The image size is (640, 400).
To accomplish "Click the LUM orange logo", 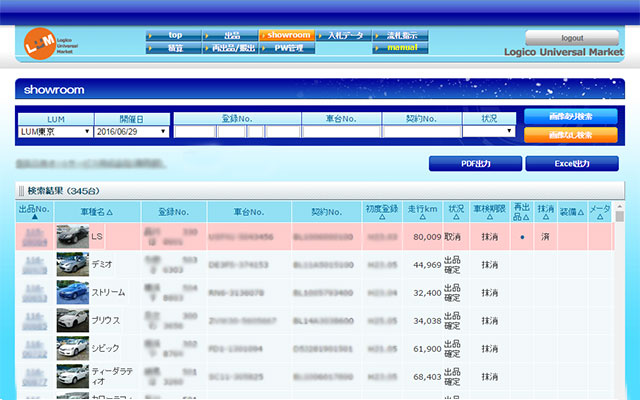I will point(40,44).
